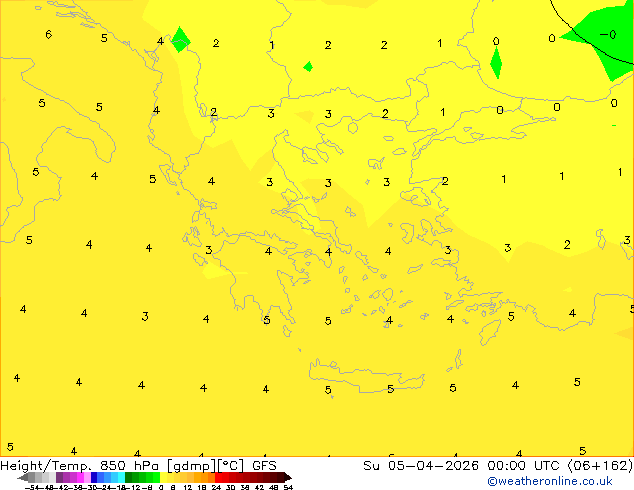Click the large green region at top right

click(x=602, y=38)
